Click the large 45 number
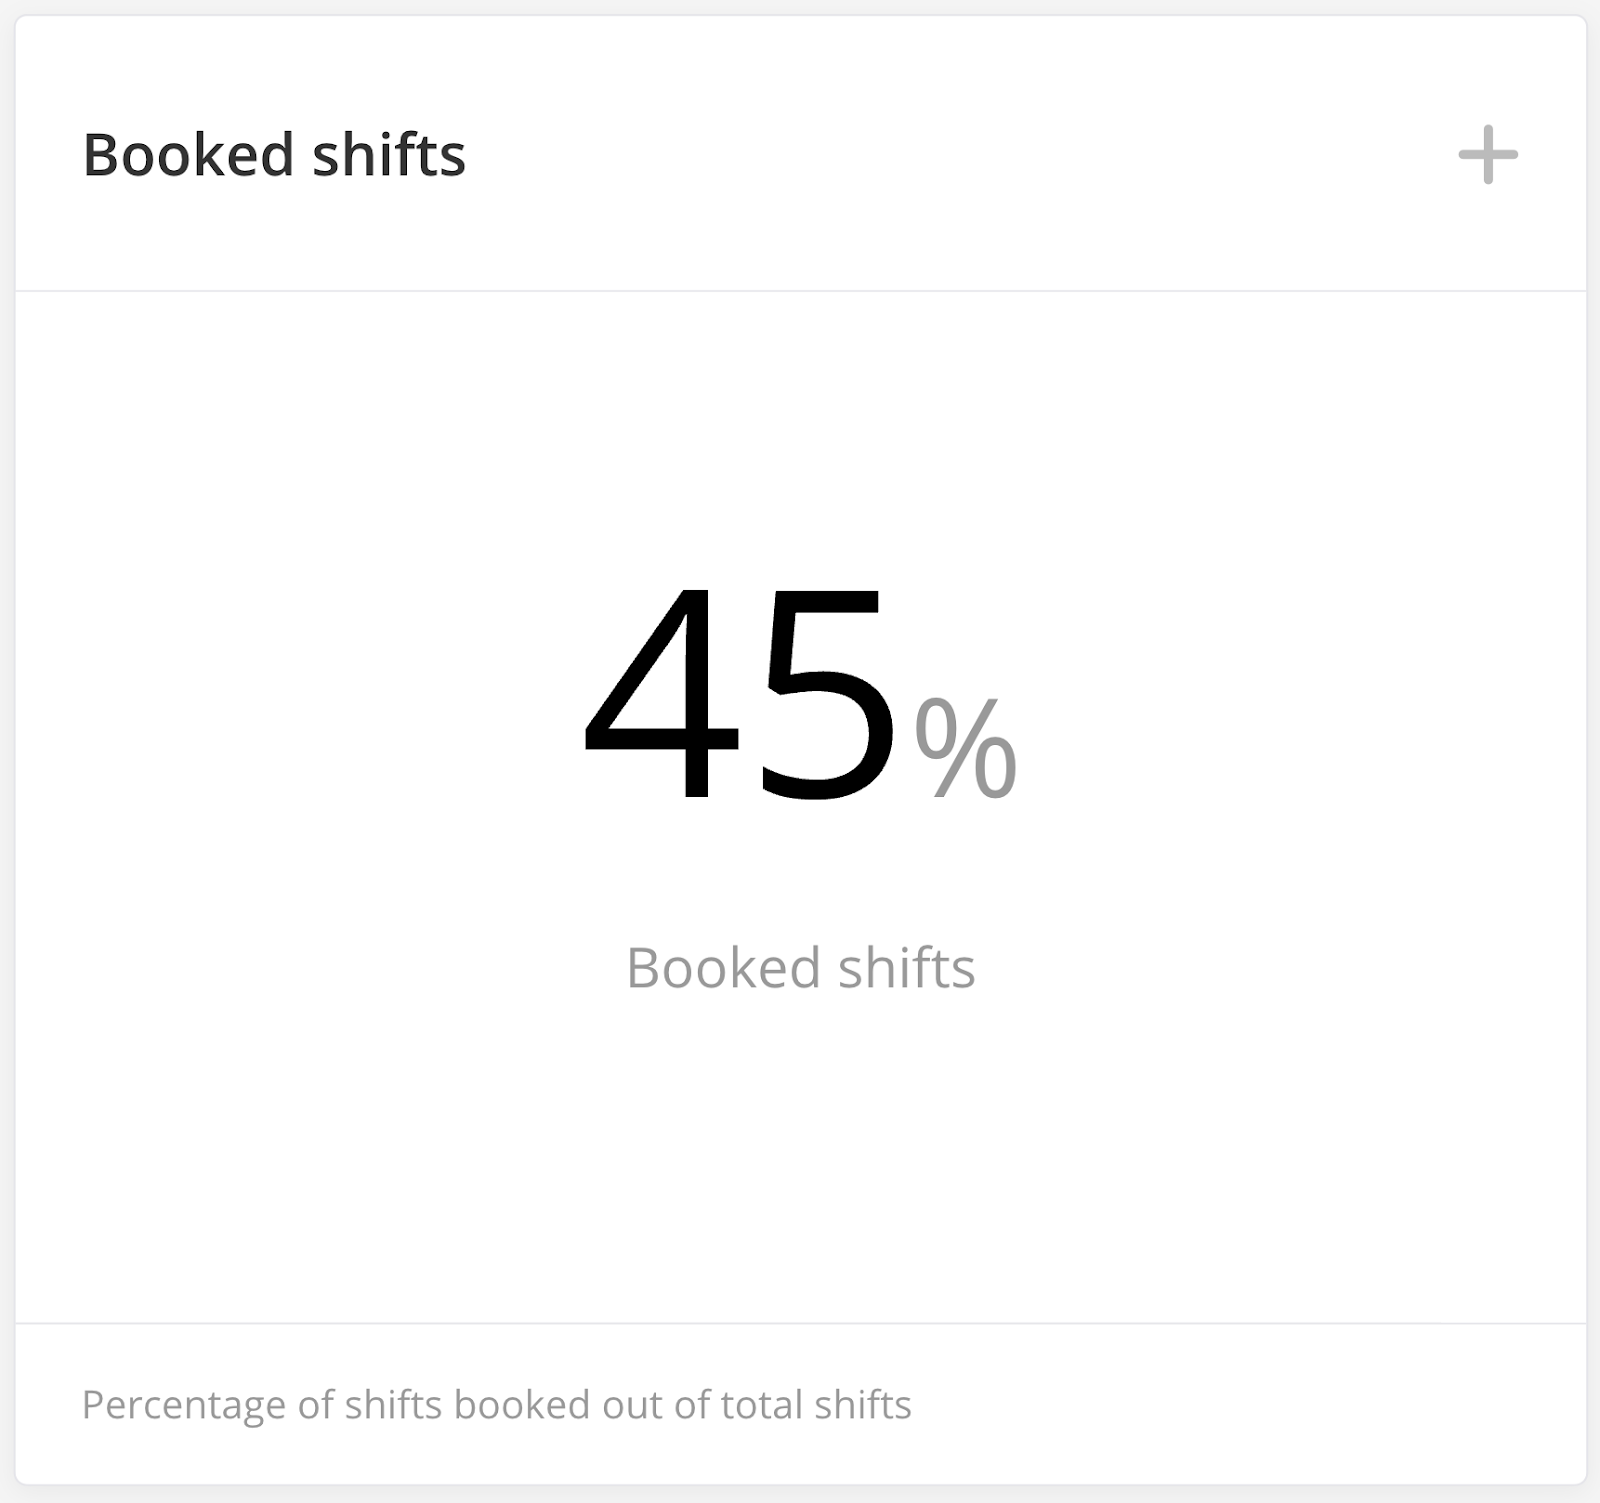This screenshot has height=1503, width=1600. pos(740,695)
